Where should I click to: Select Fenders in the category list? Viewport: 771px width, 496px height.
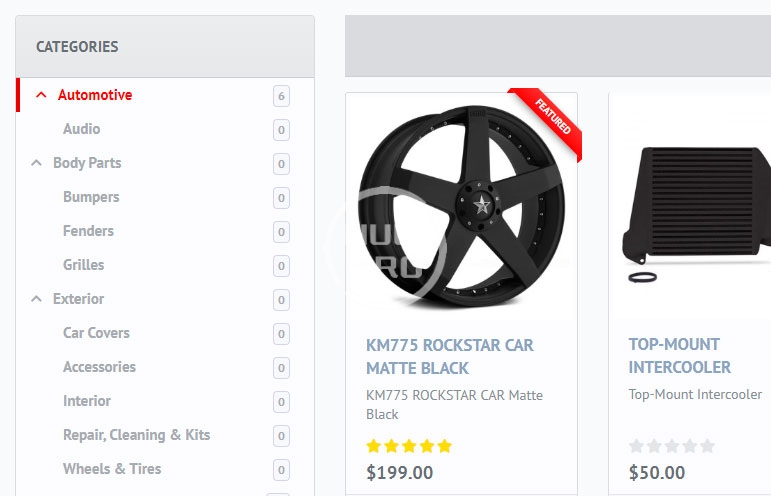pos(88,231)
